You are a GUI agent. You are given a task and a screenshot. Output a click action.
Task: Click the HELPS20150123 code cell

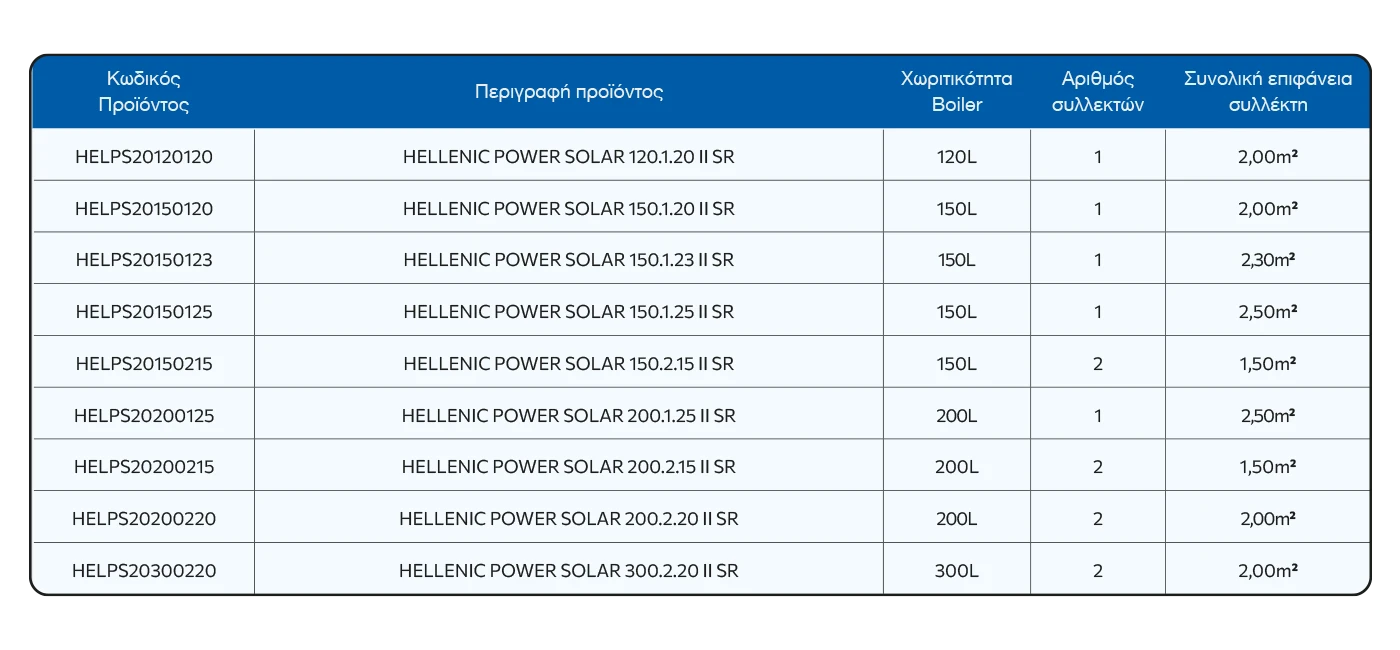coord(144,260)
